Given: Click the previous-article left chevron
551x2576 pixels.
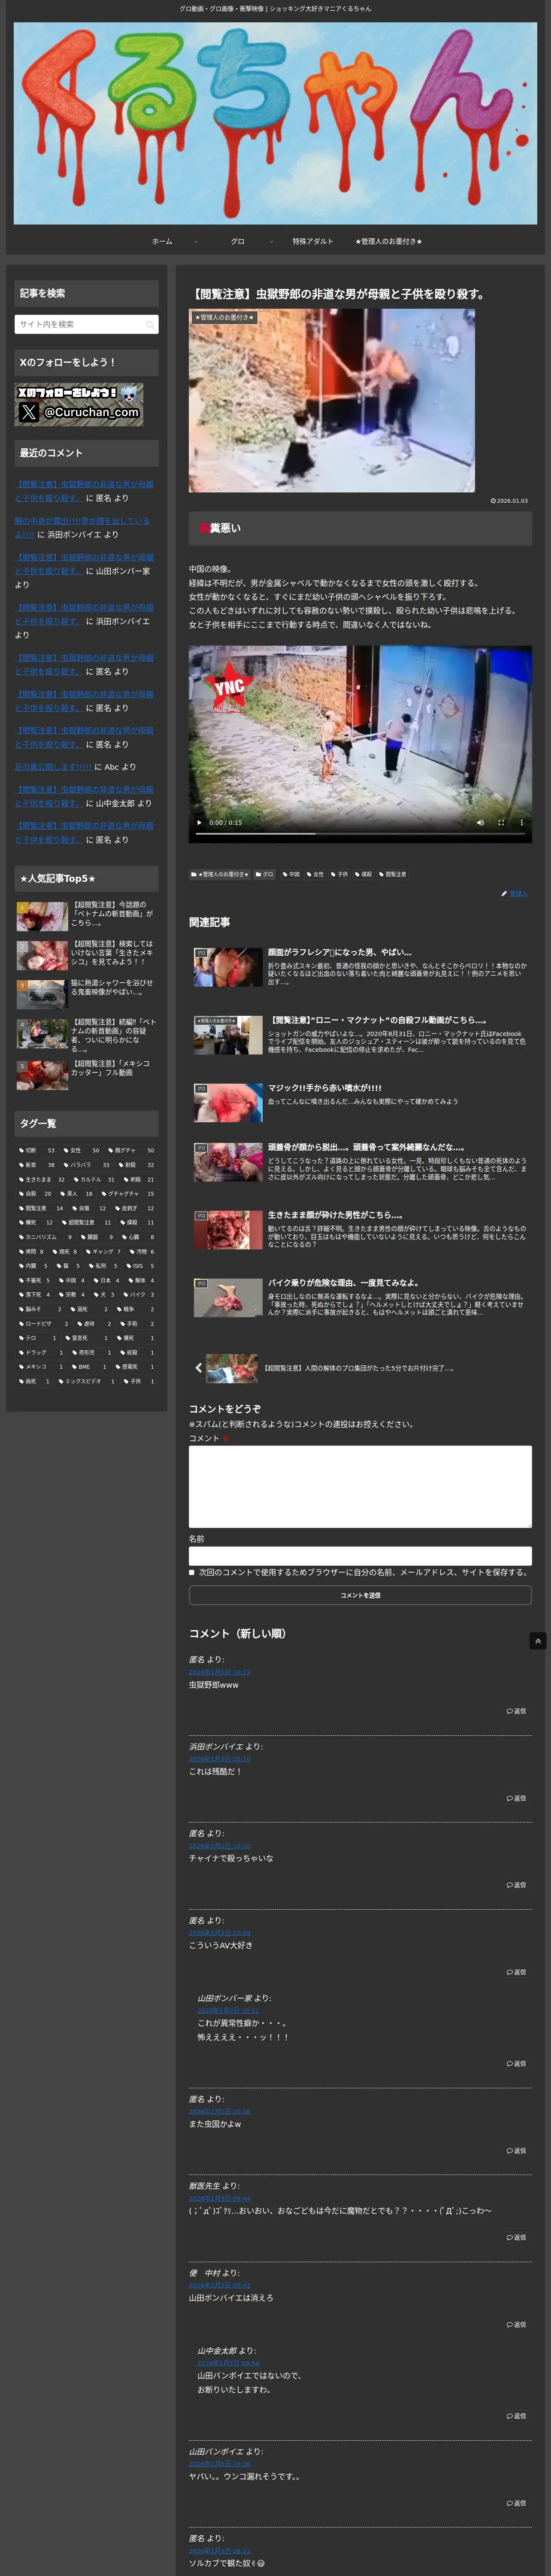Looking at the screenshot, I should click(198, 1367).
